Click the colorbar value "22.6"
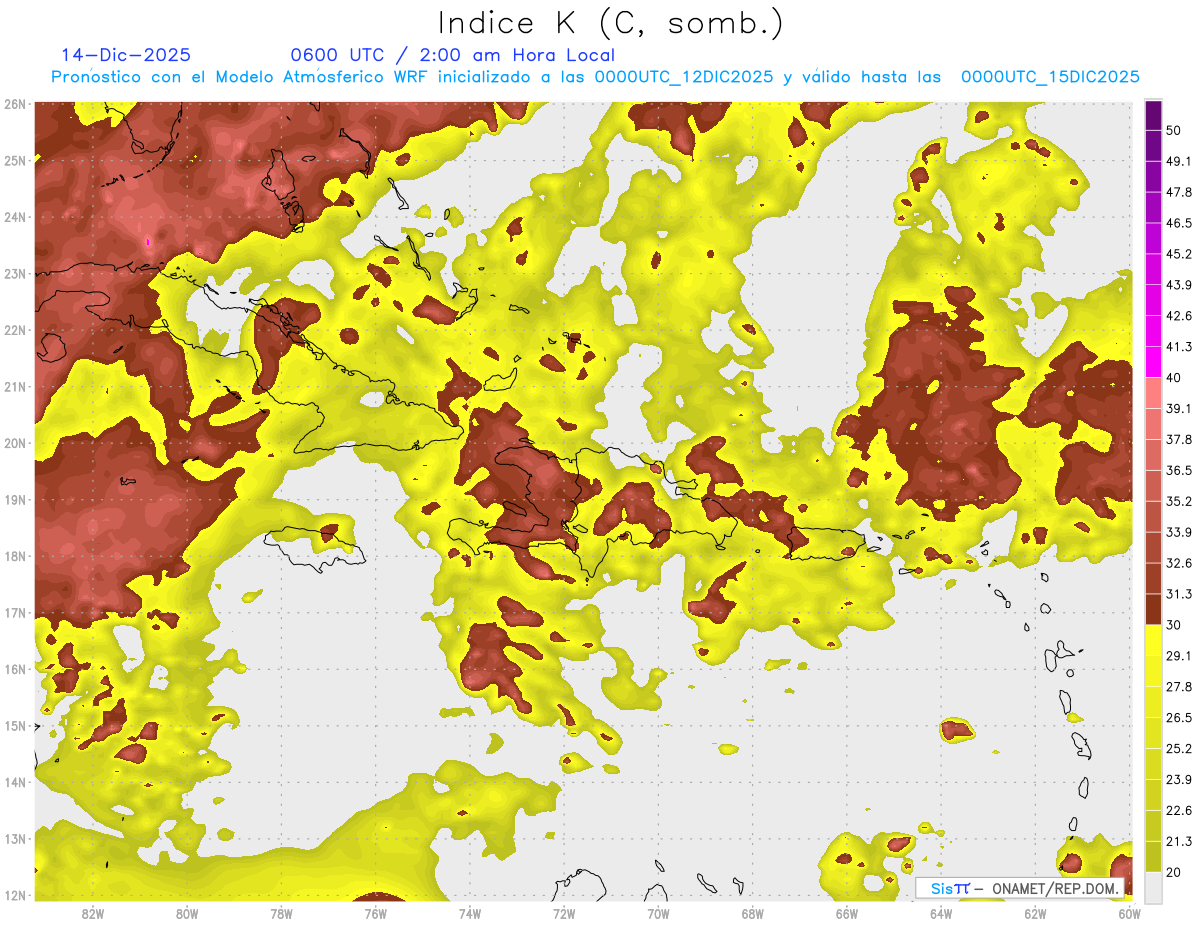1200x927 pixels. click(x=1179, y=810)
